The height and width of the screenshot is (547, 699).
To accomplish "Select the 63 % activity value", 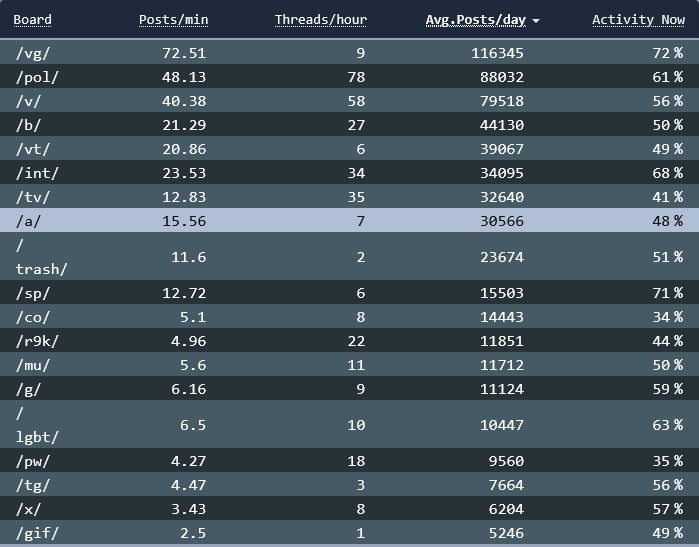I will (668, 425).
